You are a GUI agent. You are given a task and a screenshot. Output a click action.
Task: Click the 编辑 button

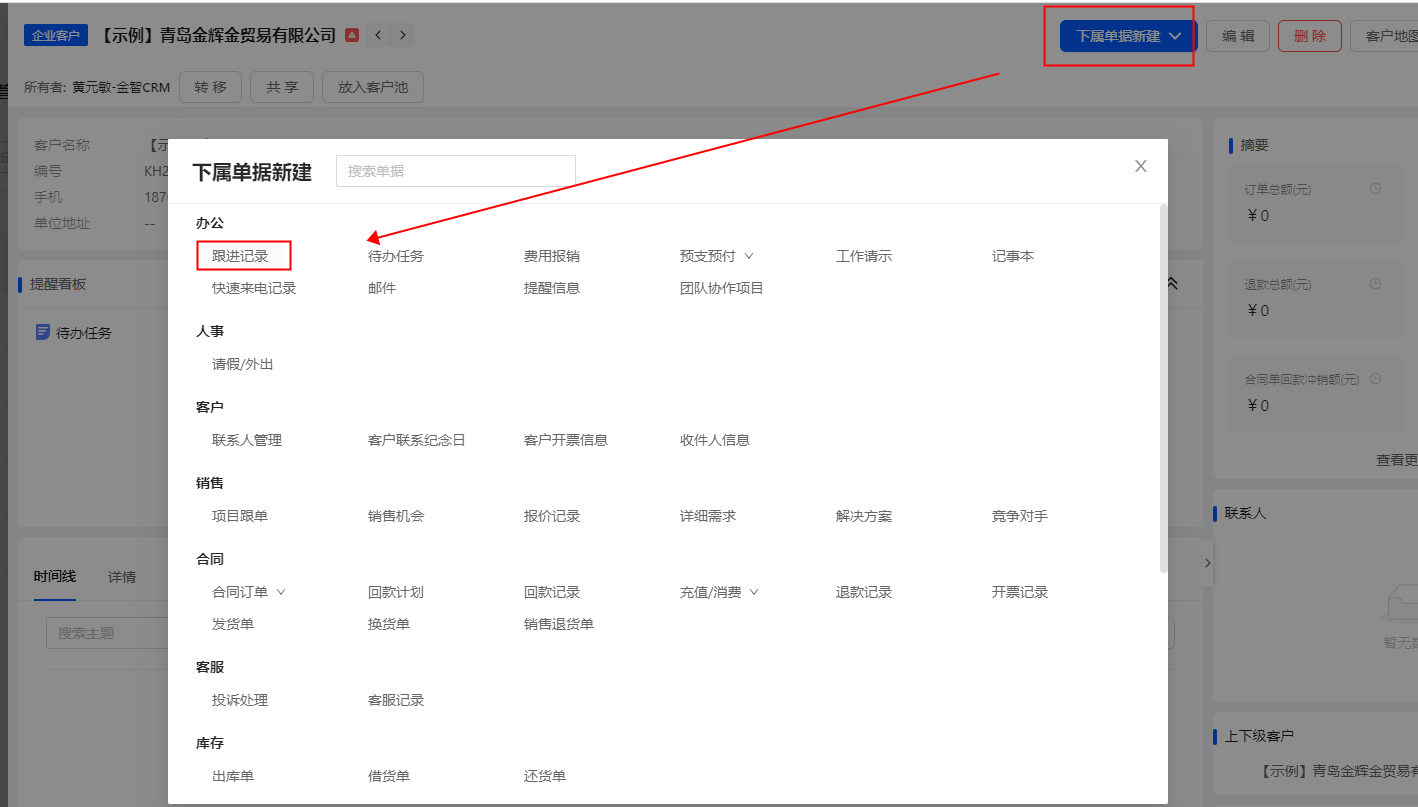pyautogui.click(x=1238, y=36)
